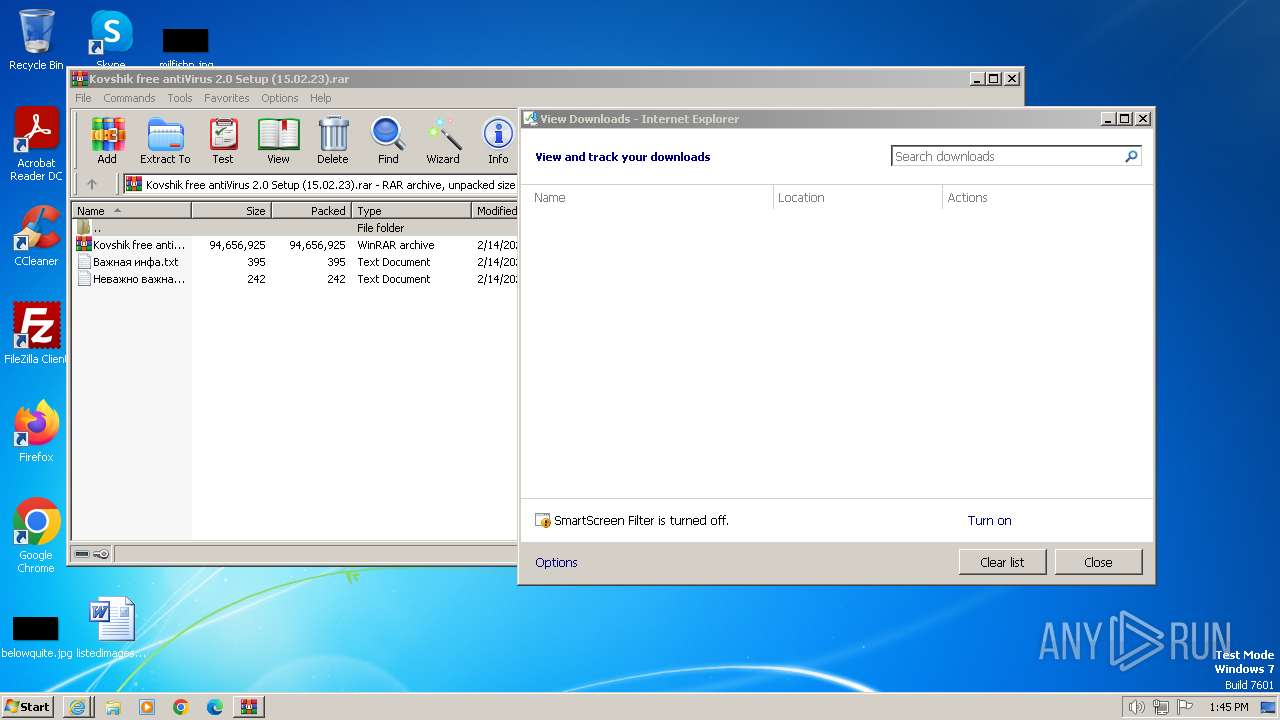This screenshot has width=1280, height=720.
Task: Select Важная инфа.txt file row
Action: (295, 262)
